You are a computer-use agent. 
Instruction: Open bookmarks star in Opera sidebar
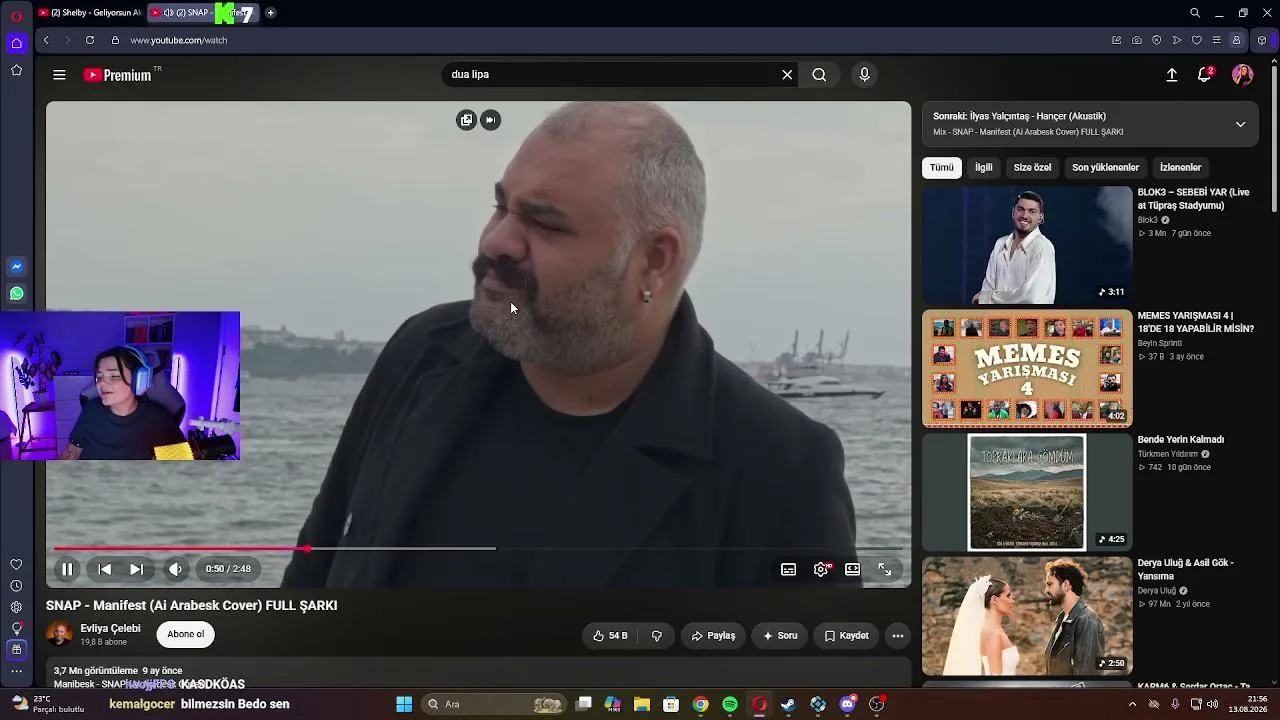pos(16,71)
